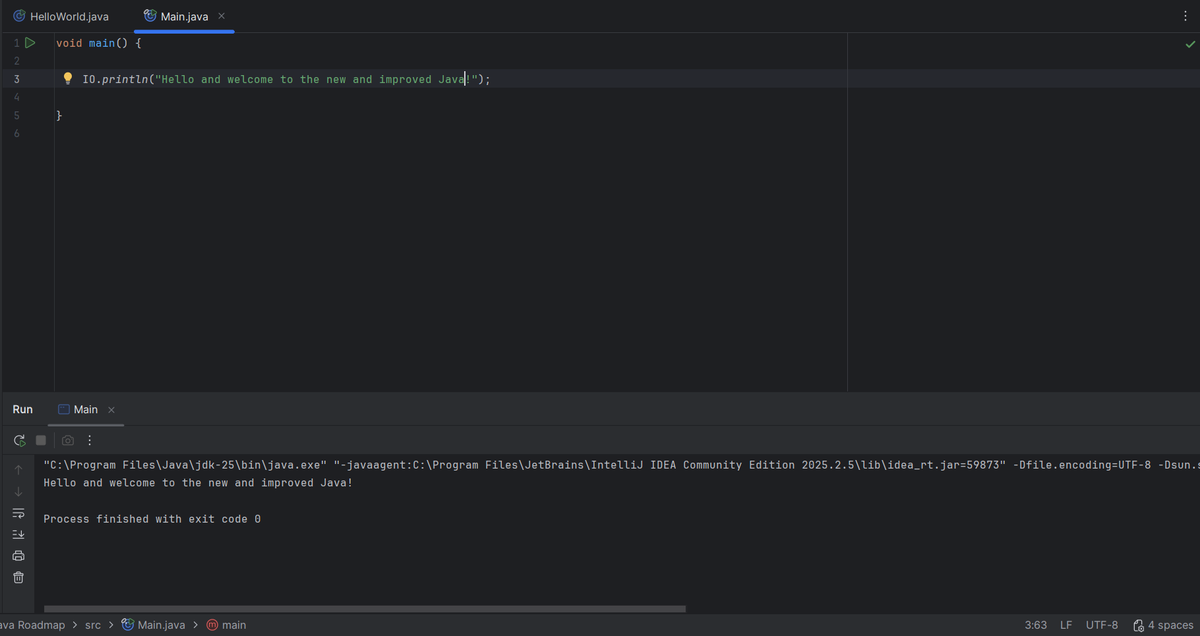Image resolution: width=1200 pixels, height=636 pixels.
Task: Clear the Run console output
Action: [x=18, y=577]
